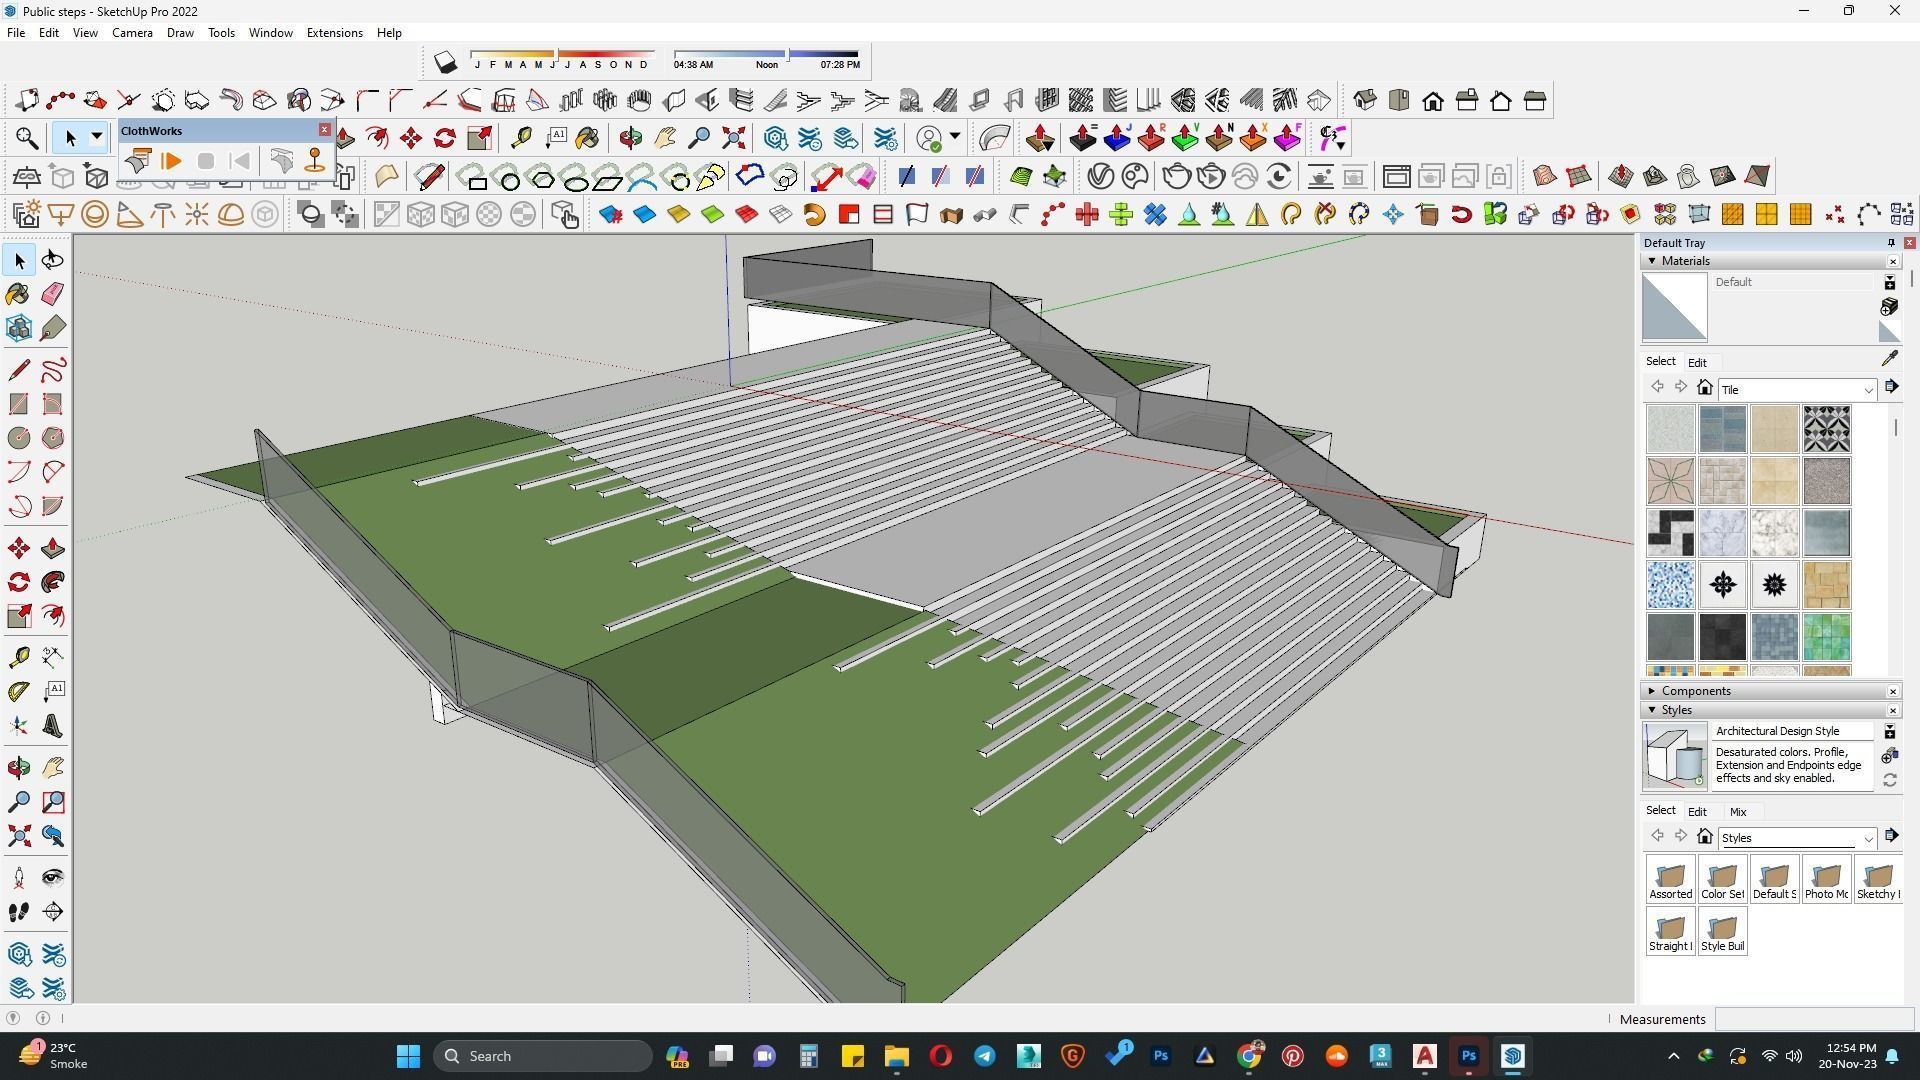Open the Camera menu

pos(132,33)
